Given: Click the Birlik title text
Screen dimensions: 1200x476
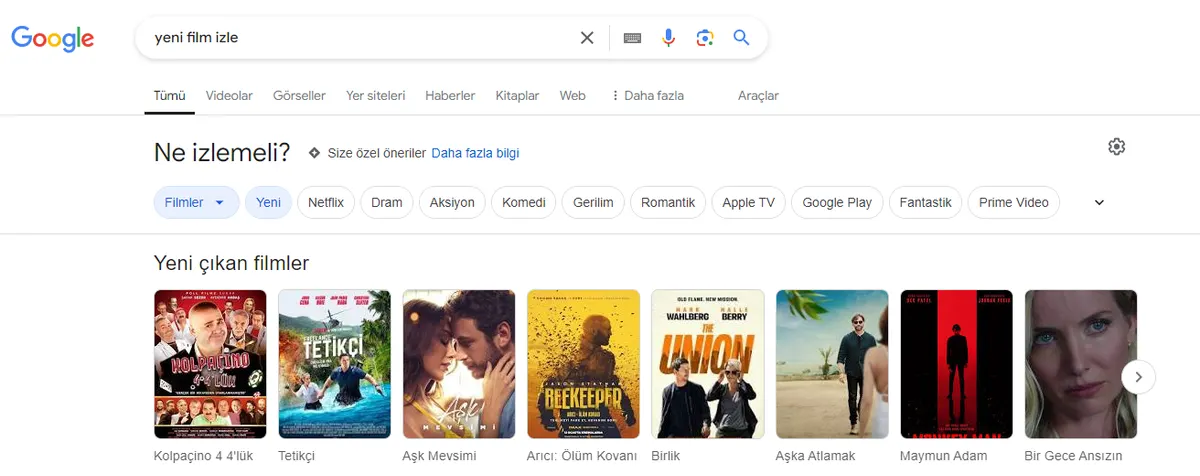Looking at the screenshot, I should (666, 456).
